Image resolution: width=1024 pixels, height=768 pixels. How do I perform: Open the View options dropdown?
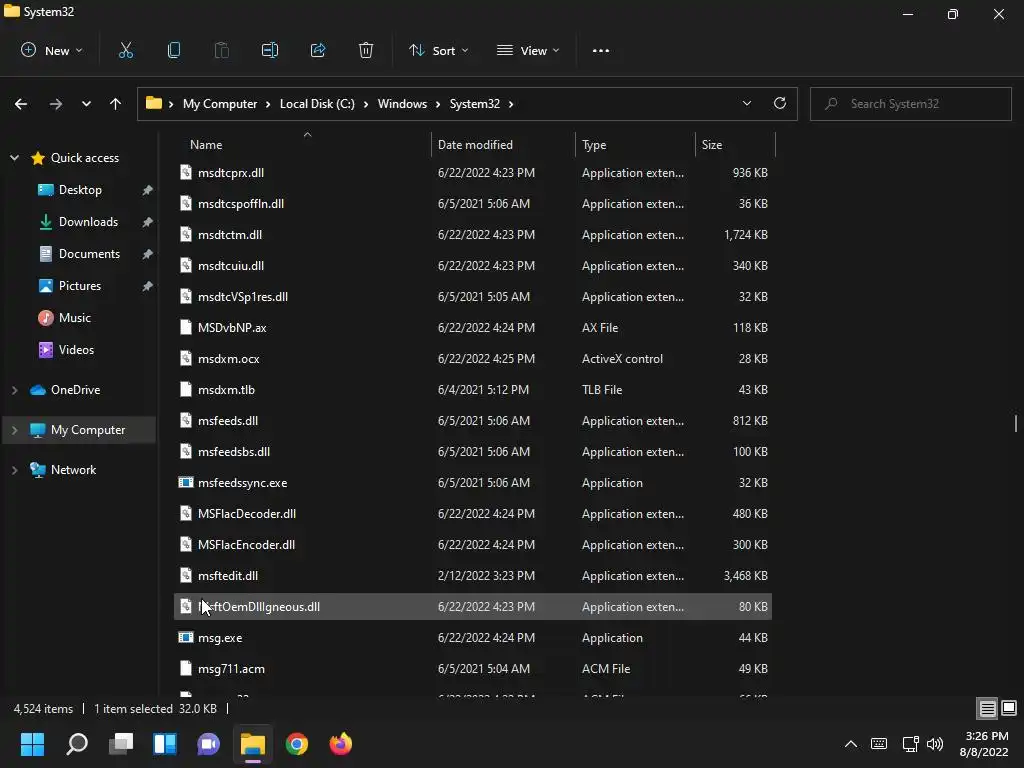pyautogui.click(x=528, y=50)
